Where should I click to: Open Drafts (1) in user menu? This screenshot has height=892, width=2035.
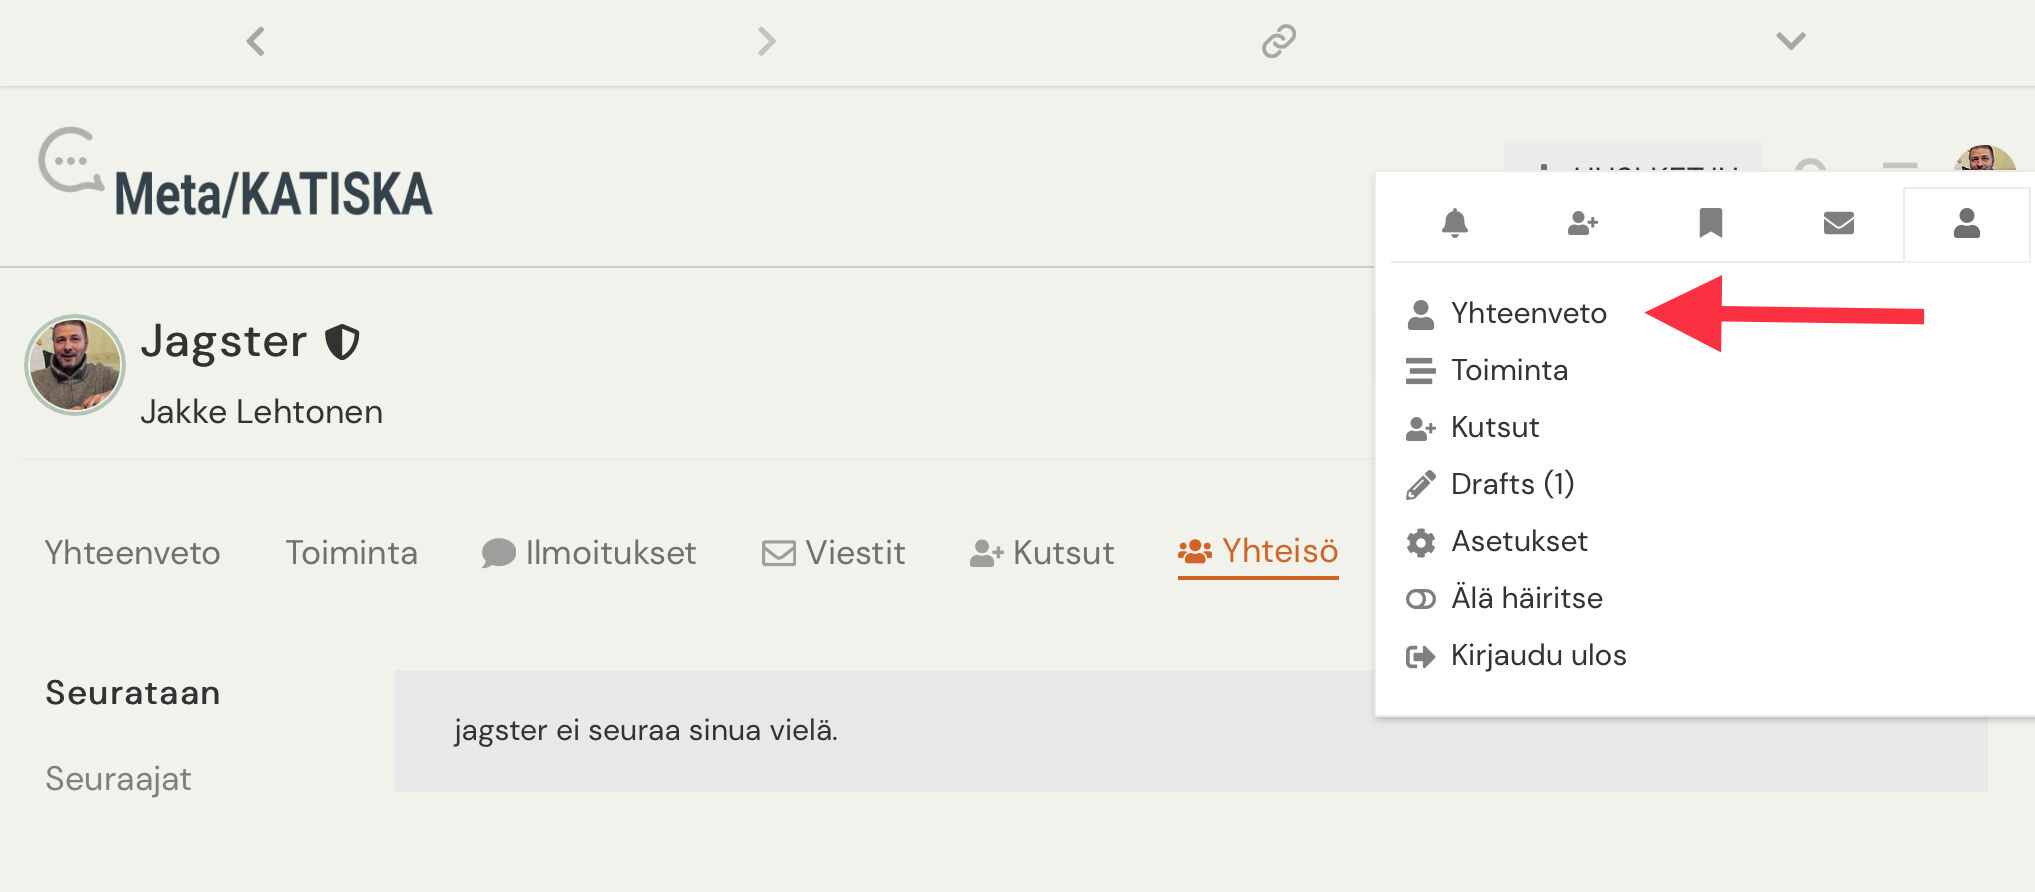tap(1511, 484)
